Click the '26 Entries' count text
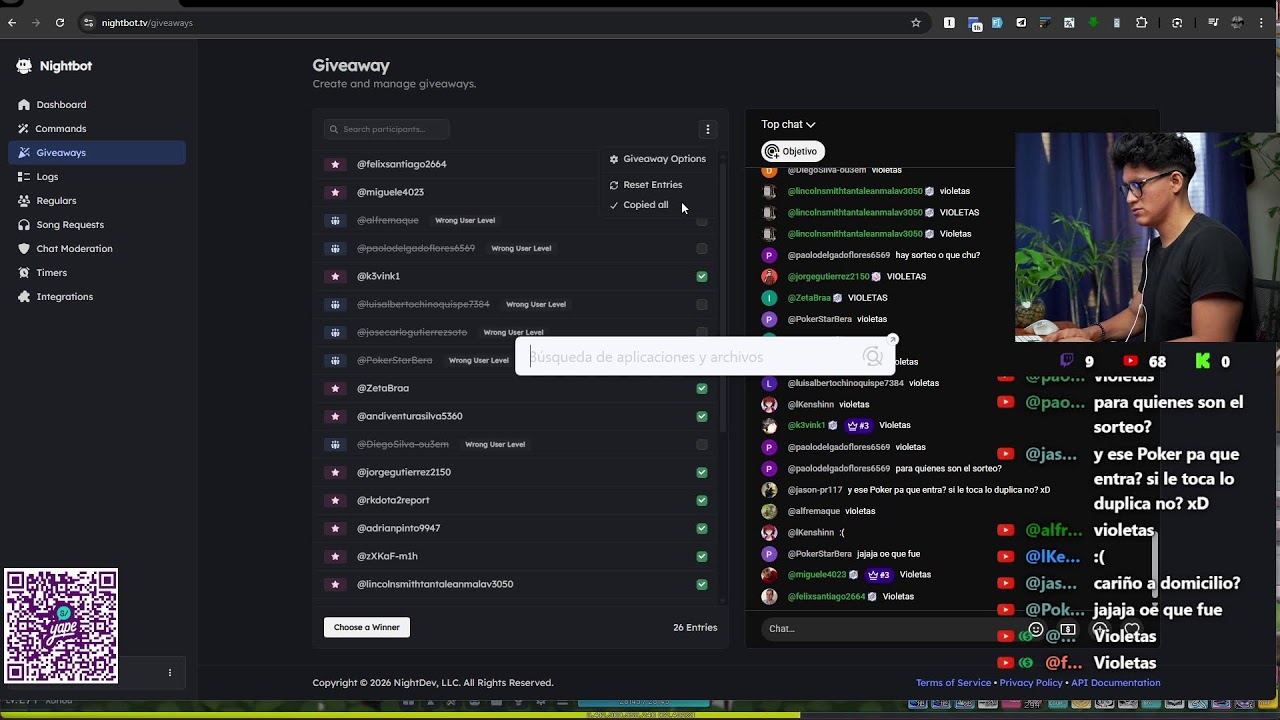Image resolution: width=1280 pixels, height=720 pixels. coord(695,628)
